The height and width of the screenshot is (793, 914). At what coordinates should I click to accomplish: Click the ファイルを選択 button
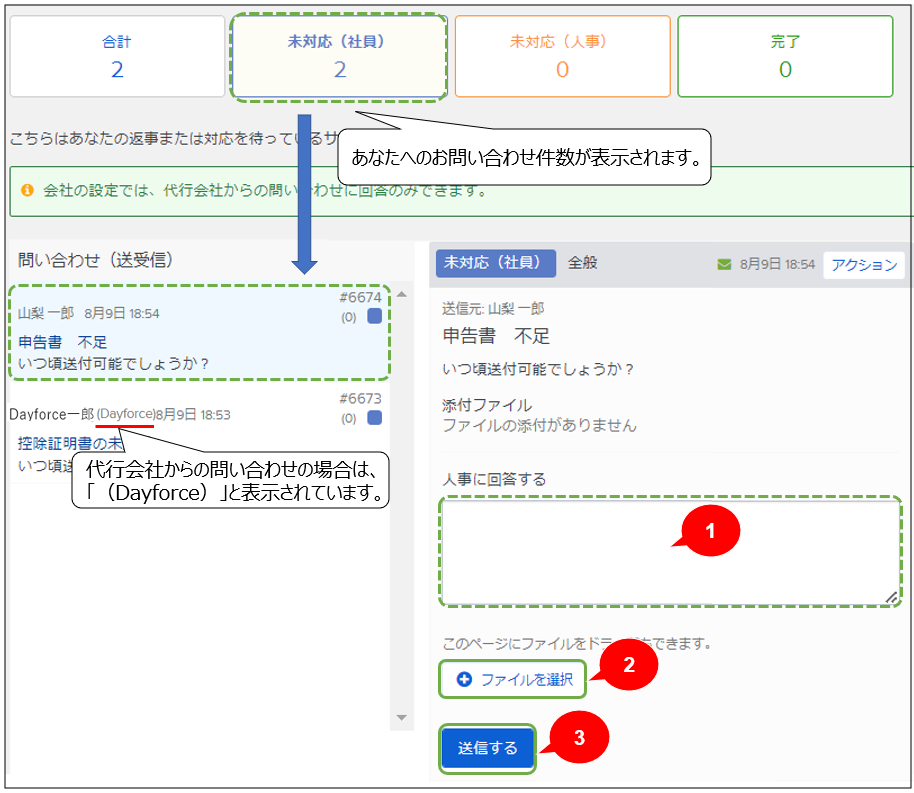[x=515, y=679]
